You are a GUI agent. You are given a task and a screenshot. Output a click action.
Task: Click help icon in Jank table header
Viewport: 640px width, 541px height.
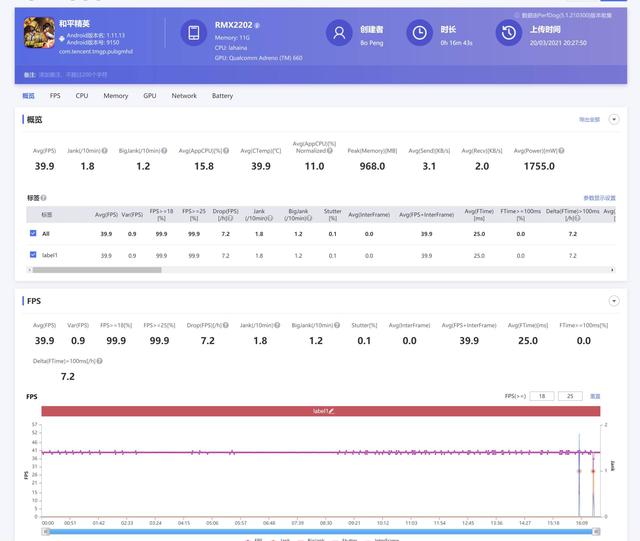pos(270,218)
